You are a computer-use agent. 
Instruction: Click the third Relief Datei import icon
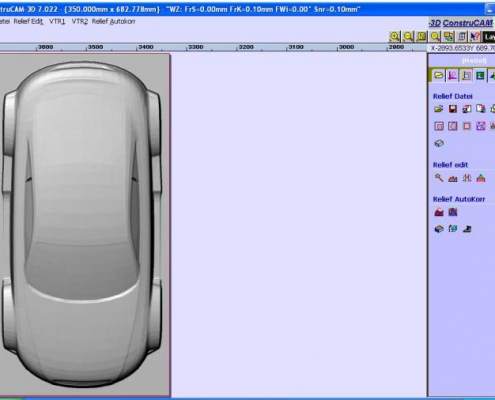click(467, 109)
